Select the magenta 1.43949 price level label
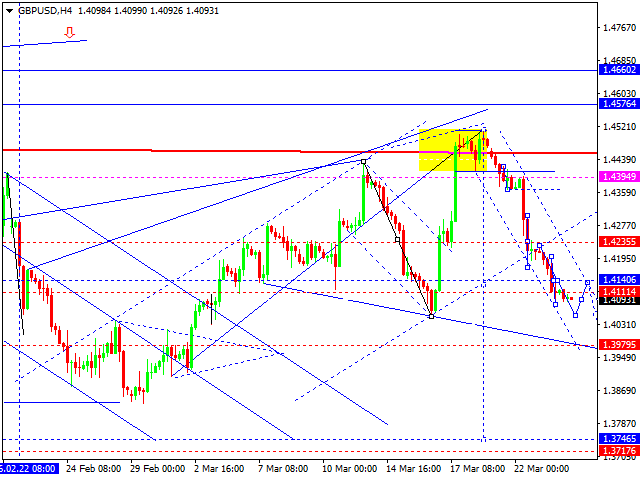Screen dimensions: 640x480 (619, 177)
